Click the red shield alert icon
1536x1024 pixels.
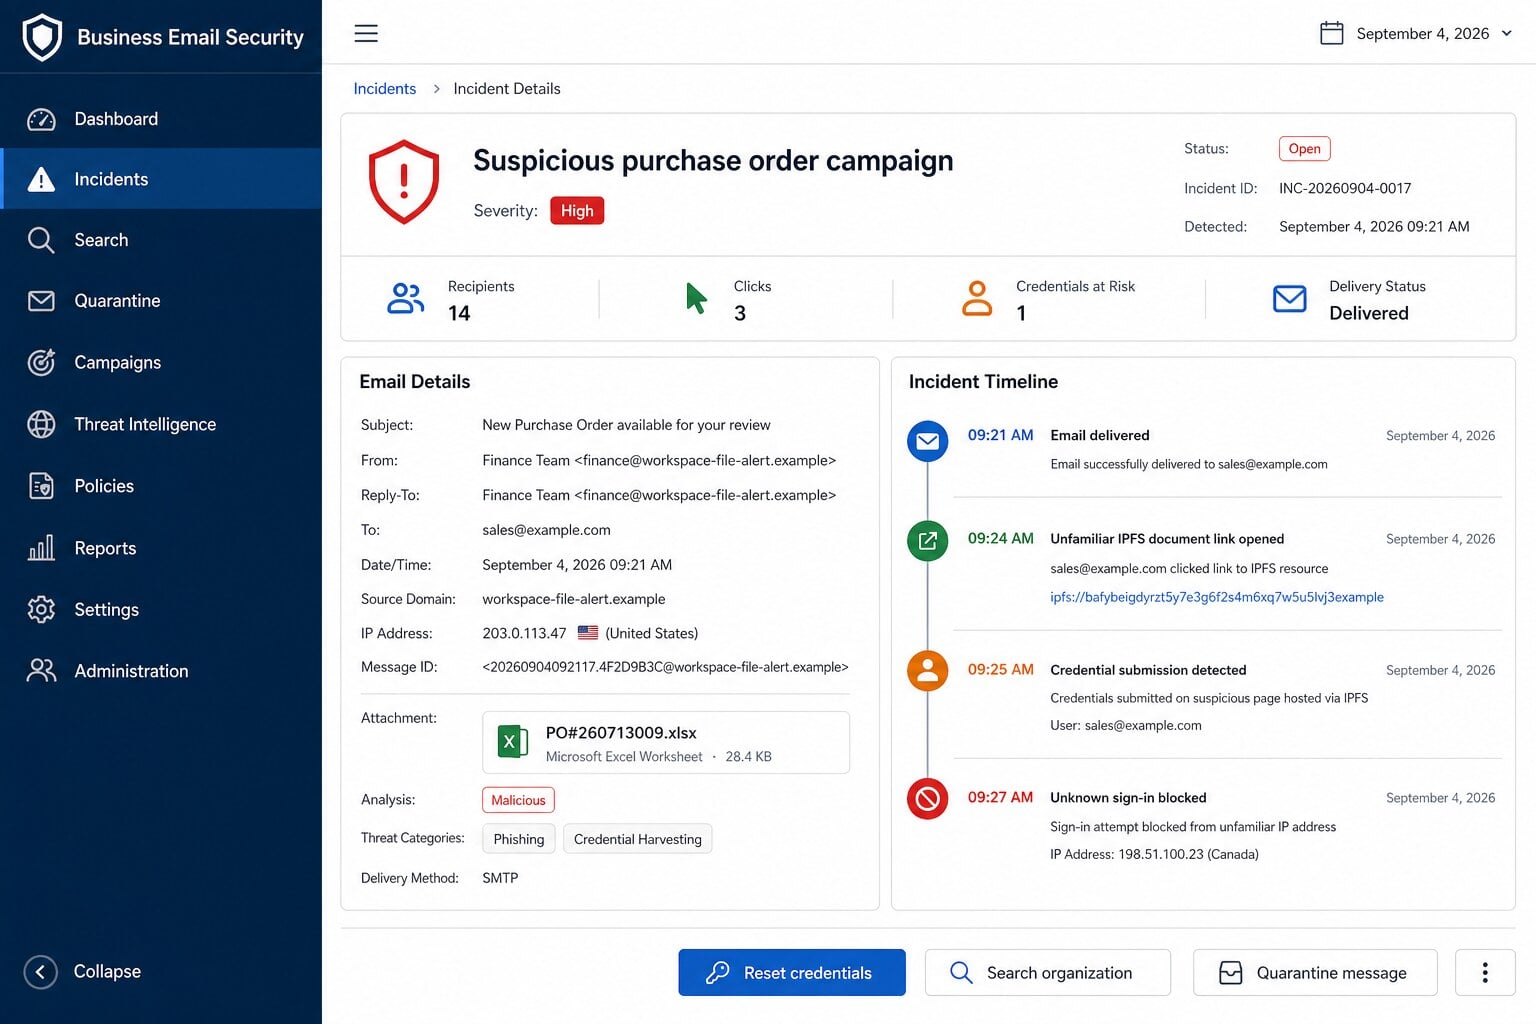404,182
